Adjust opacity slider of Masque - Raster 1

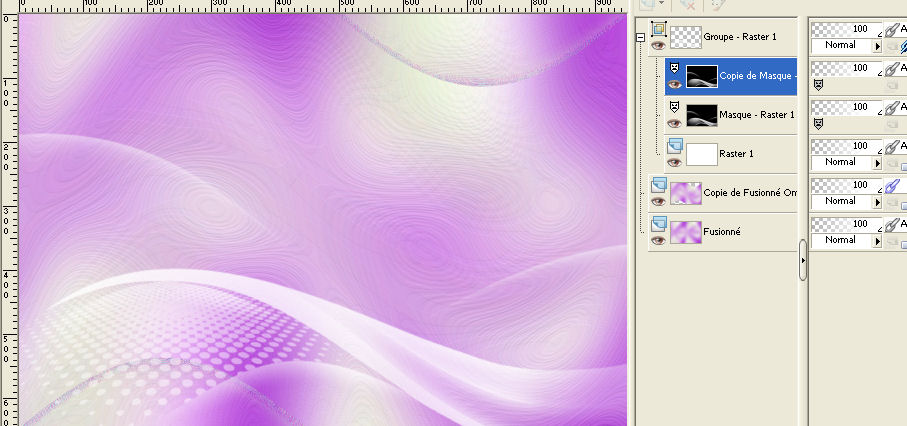[x=846, y=107]
